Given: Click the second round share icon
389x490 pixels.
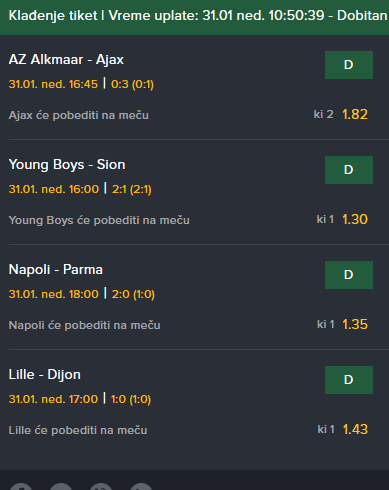Looking at the screenshot, I should 61,486.
